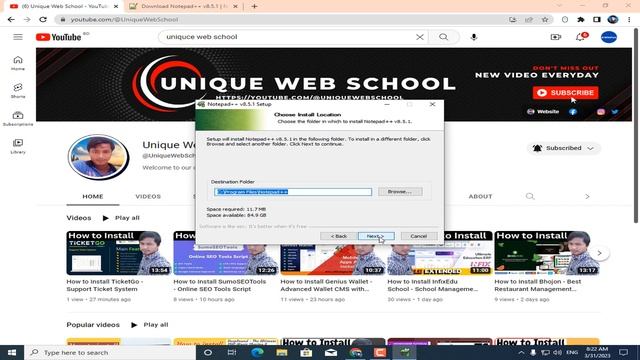Click Next in Notepad++ Setup
640x360 pixels.
click(376, 236)
